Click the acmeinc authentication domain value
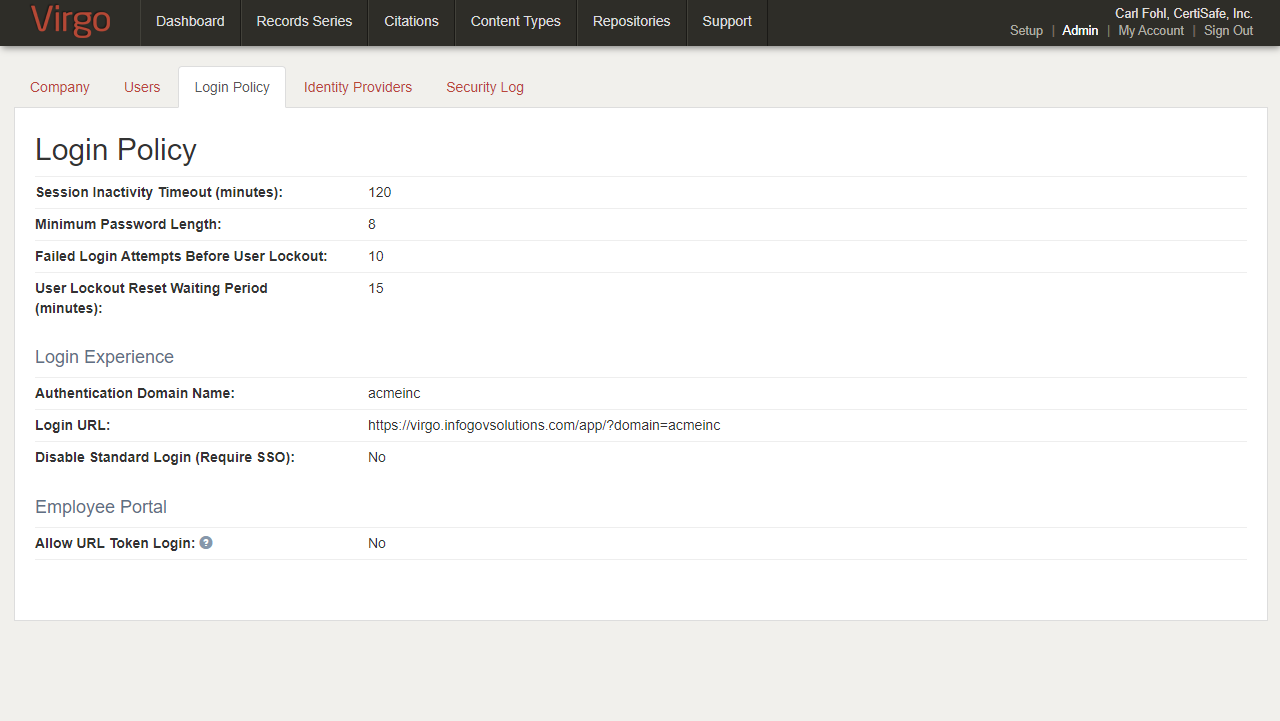 pos(394,393)
